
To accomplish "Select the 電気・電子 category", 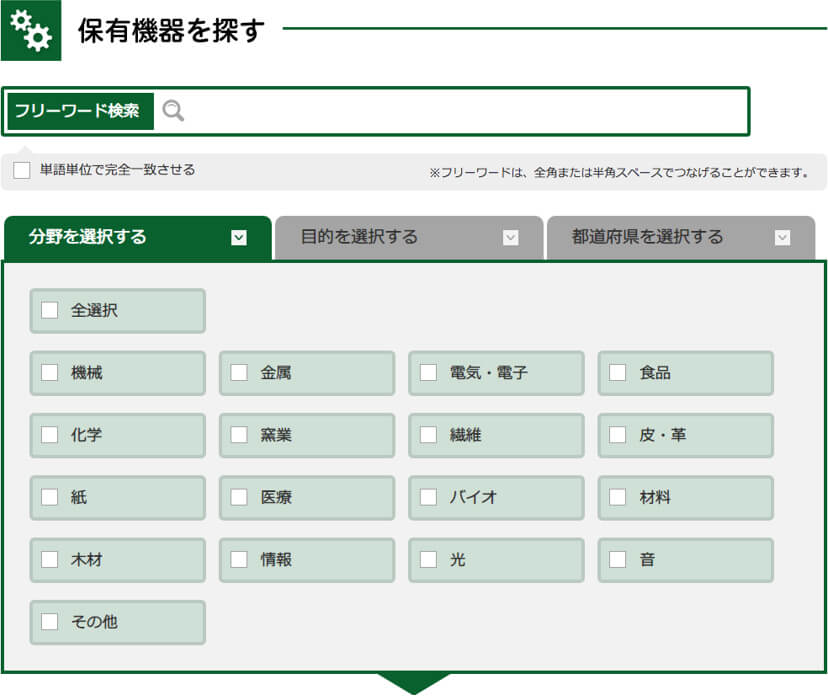I will (427, 373).
